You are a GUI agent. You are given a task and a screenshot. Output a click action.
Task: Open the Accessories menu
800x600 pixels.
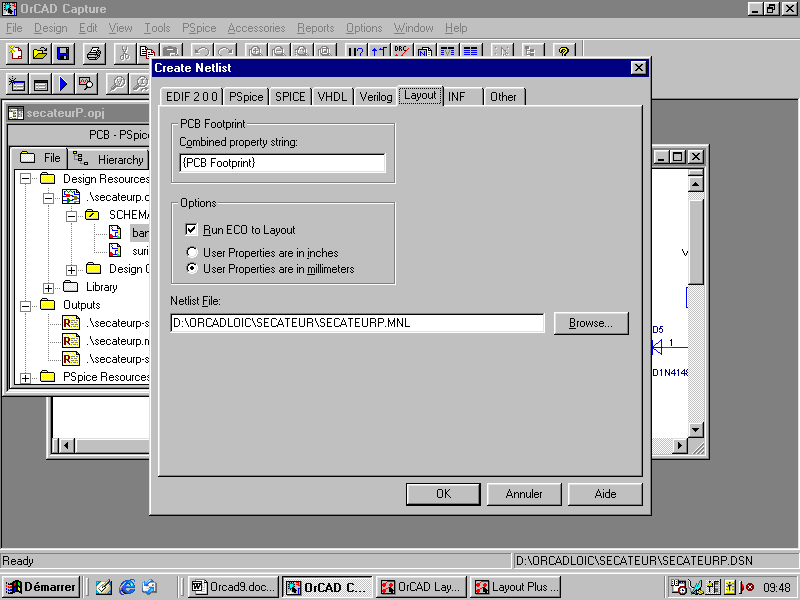256,28
